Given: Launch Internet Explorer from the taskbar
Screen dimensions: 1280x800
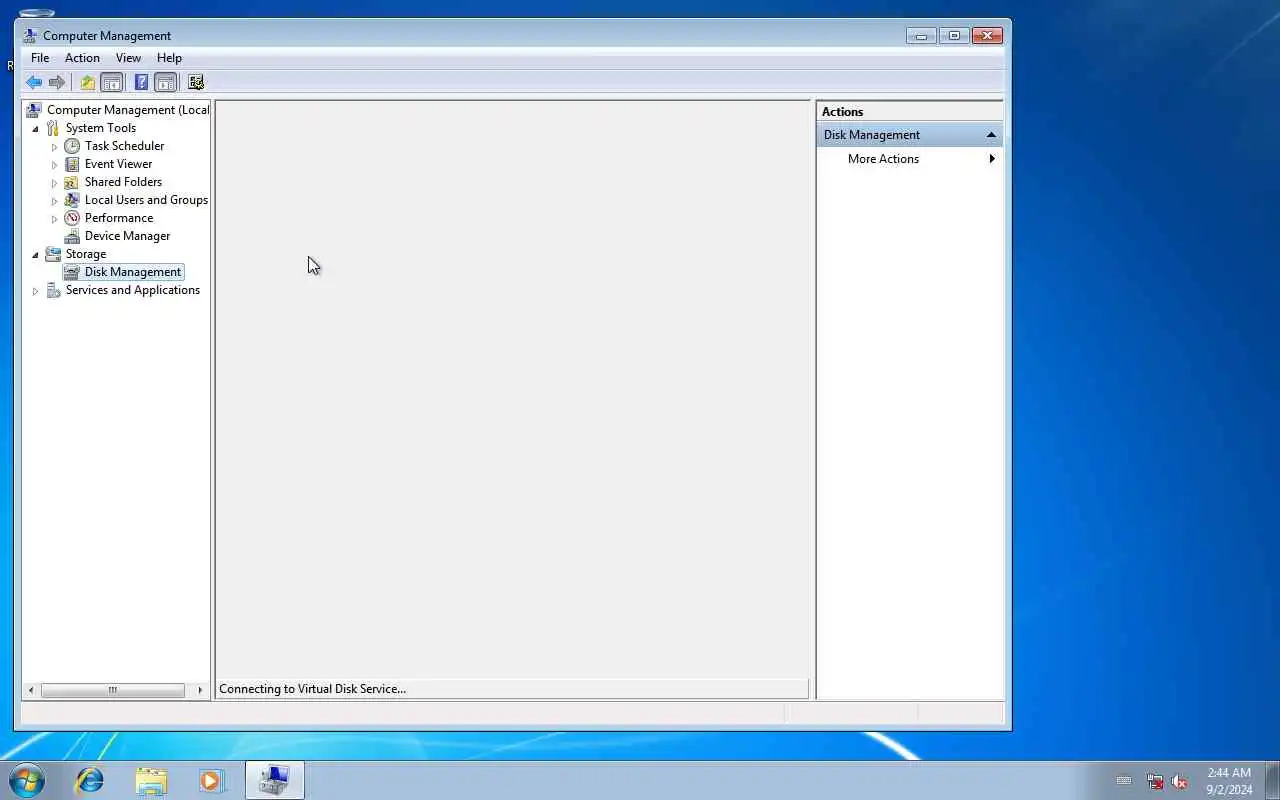Looking at the screenshot, I should tap(90, 780).
